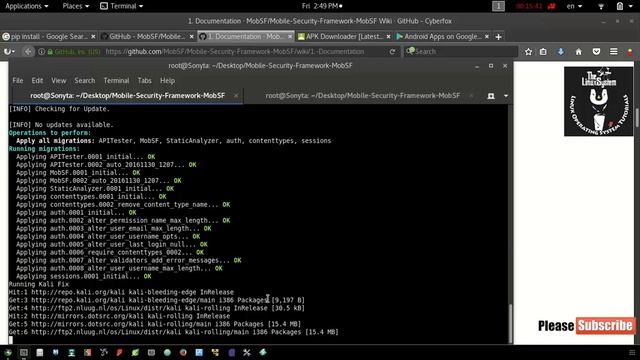Click the 'Operations to perform:' text
The image size is (640, 360).
coord(50,133)
